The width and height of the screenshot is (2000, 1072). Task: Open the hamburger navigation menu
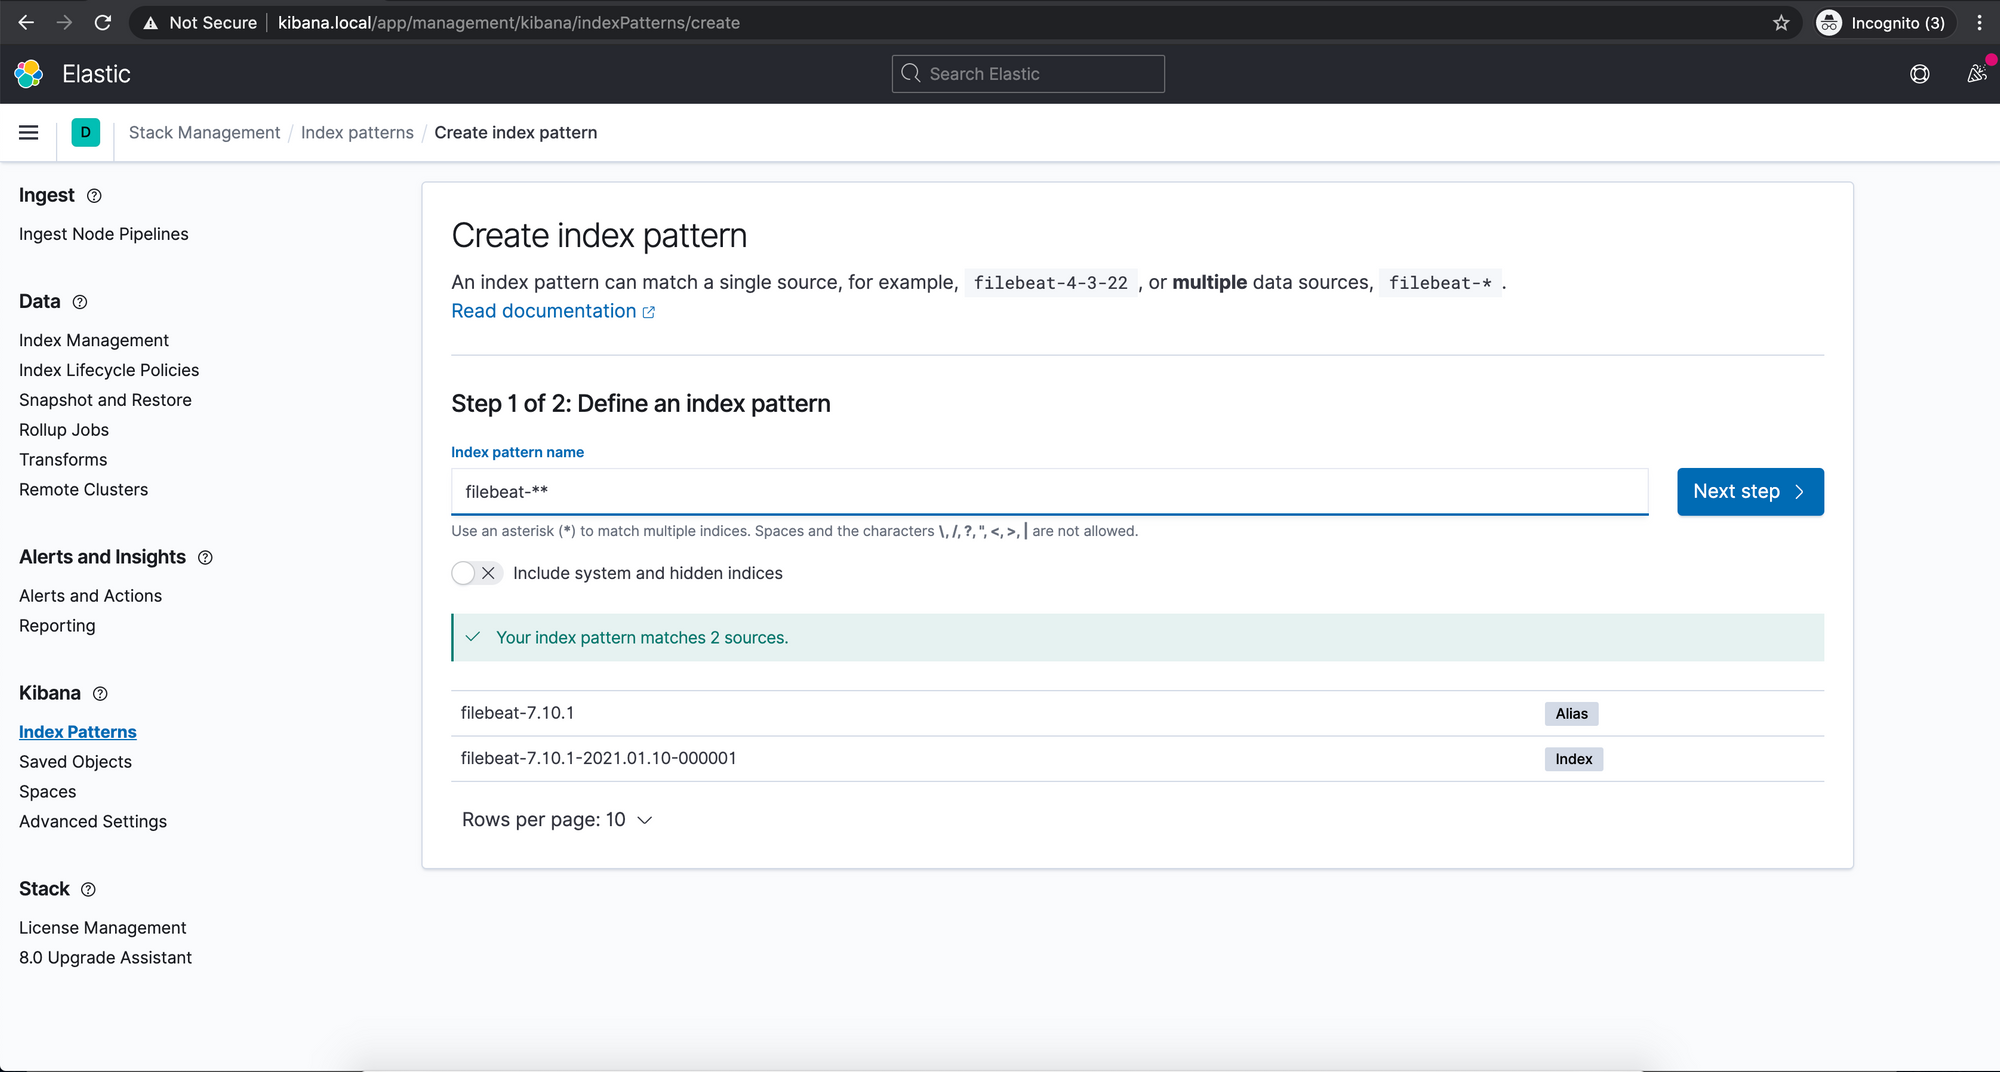29,132
